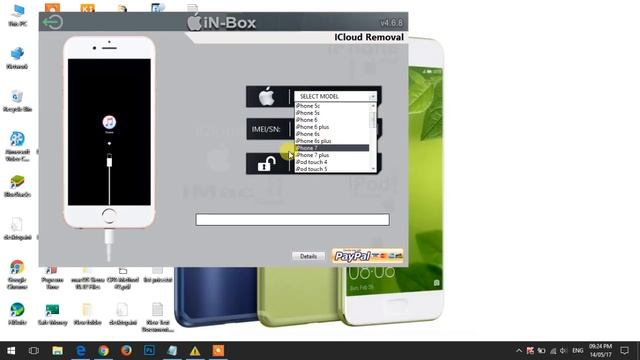The height and width of the screenshot is (360, 640).
Task: Click the Details button
Action: [308, 256]
